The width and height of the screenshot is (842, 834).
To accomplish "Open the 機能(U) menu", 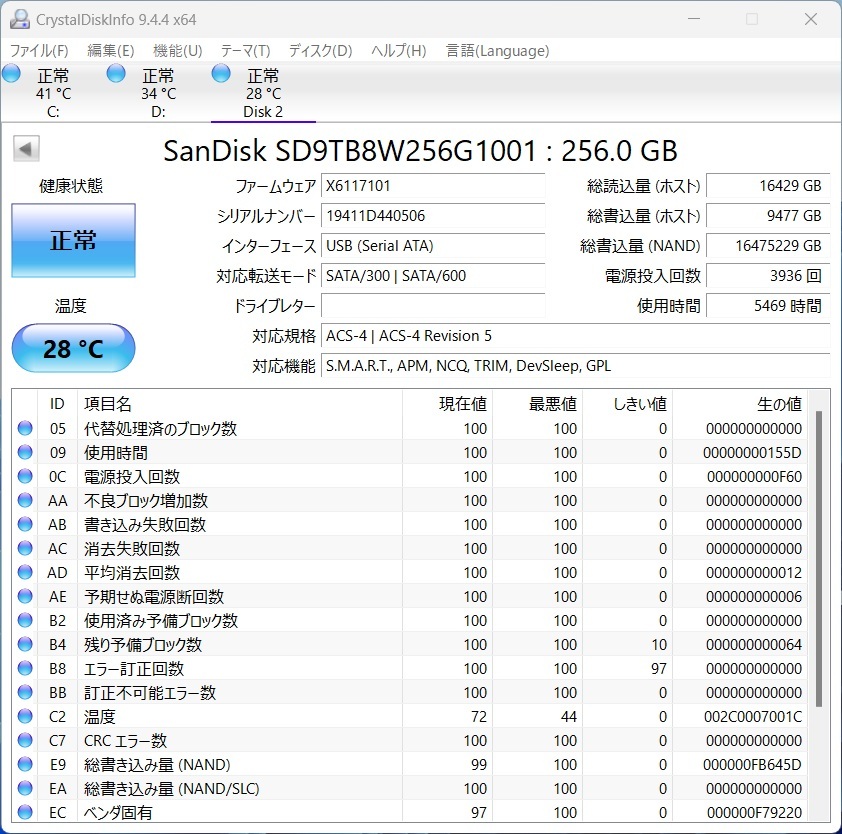I will [x=178, y=51].
